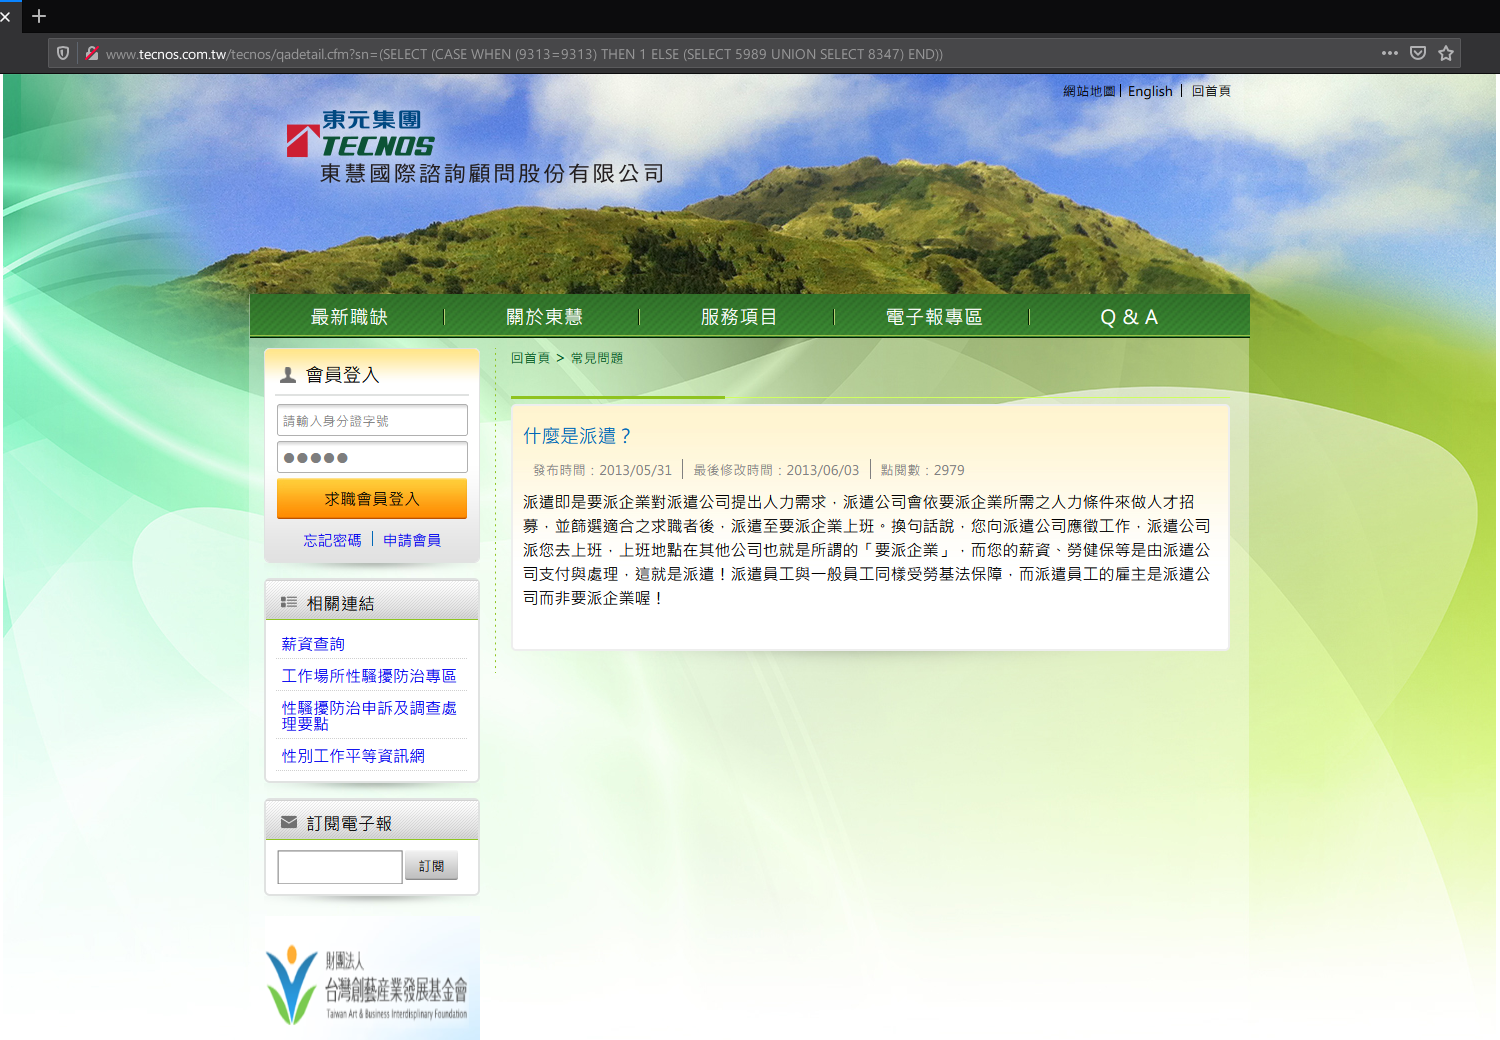Image resolution: width=1500 pixels, height=1040 pixels.
Task: Click the 訂閱 subscribe button
Action: click(x=431, y=866)
